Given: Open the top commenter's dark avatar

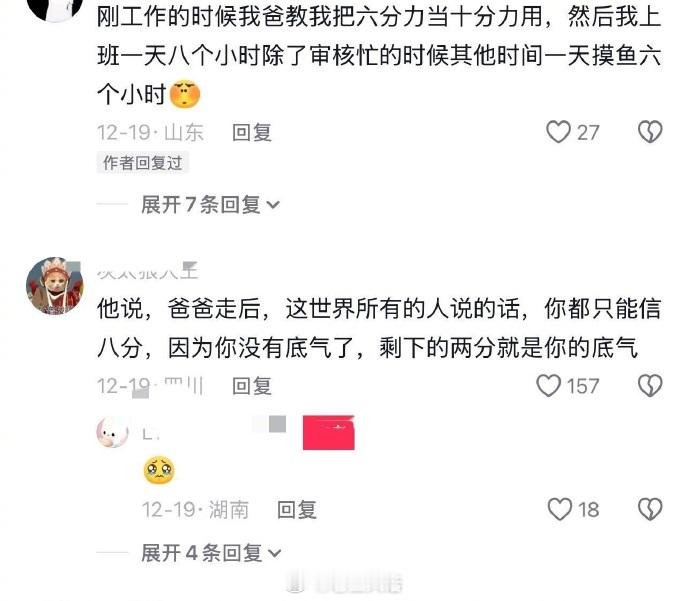Looking at the screenshot, I should point(55,9).
